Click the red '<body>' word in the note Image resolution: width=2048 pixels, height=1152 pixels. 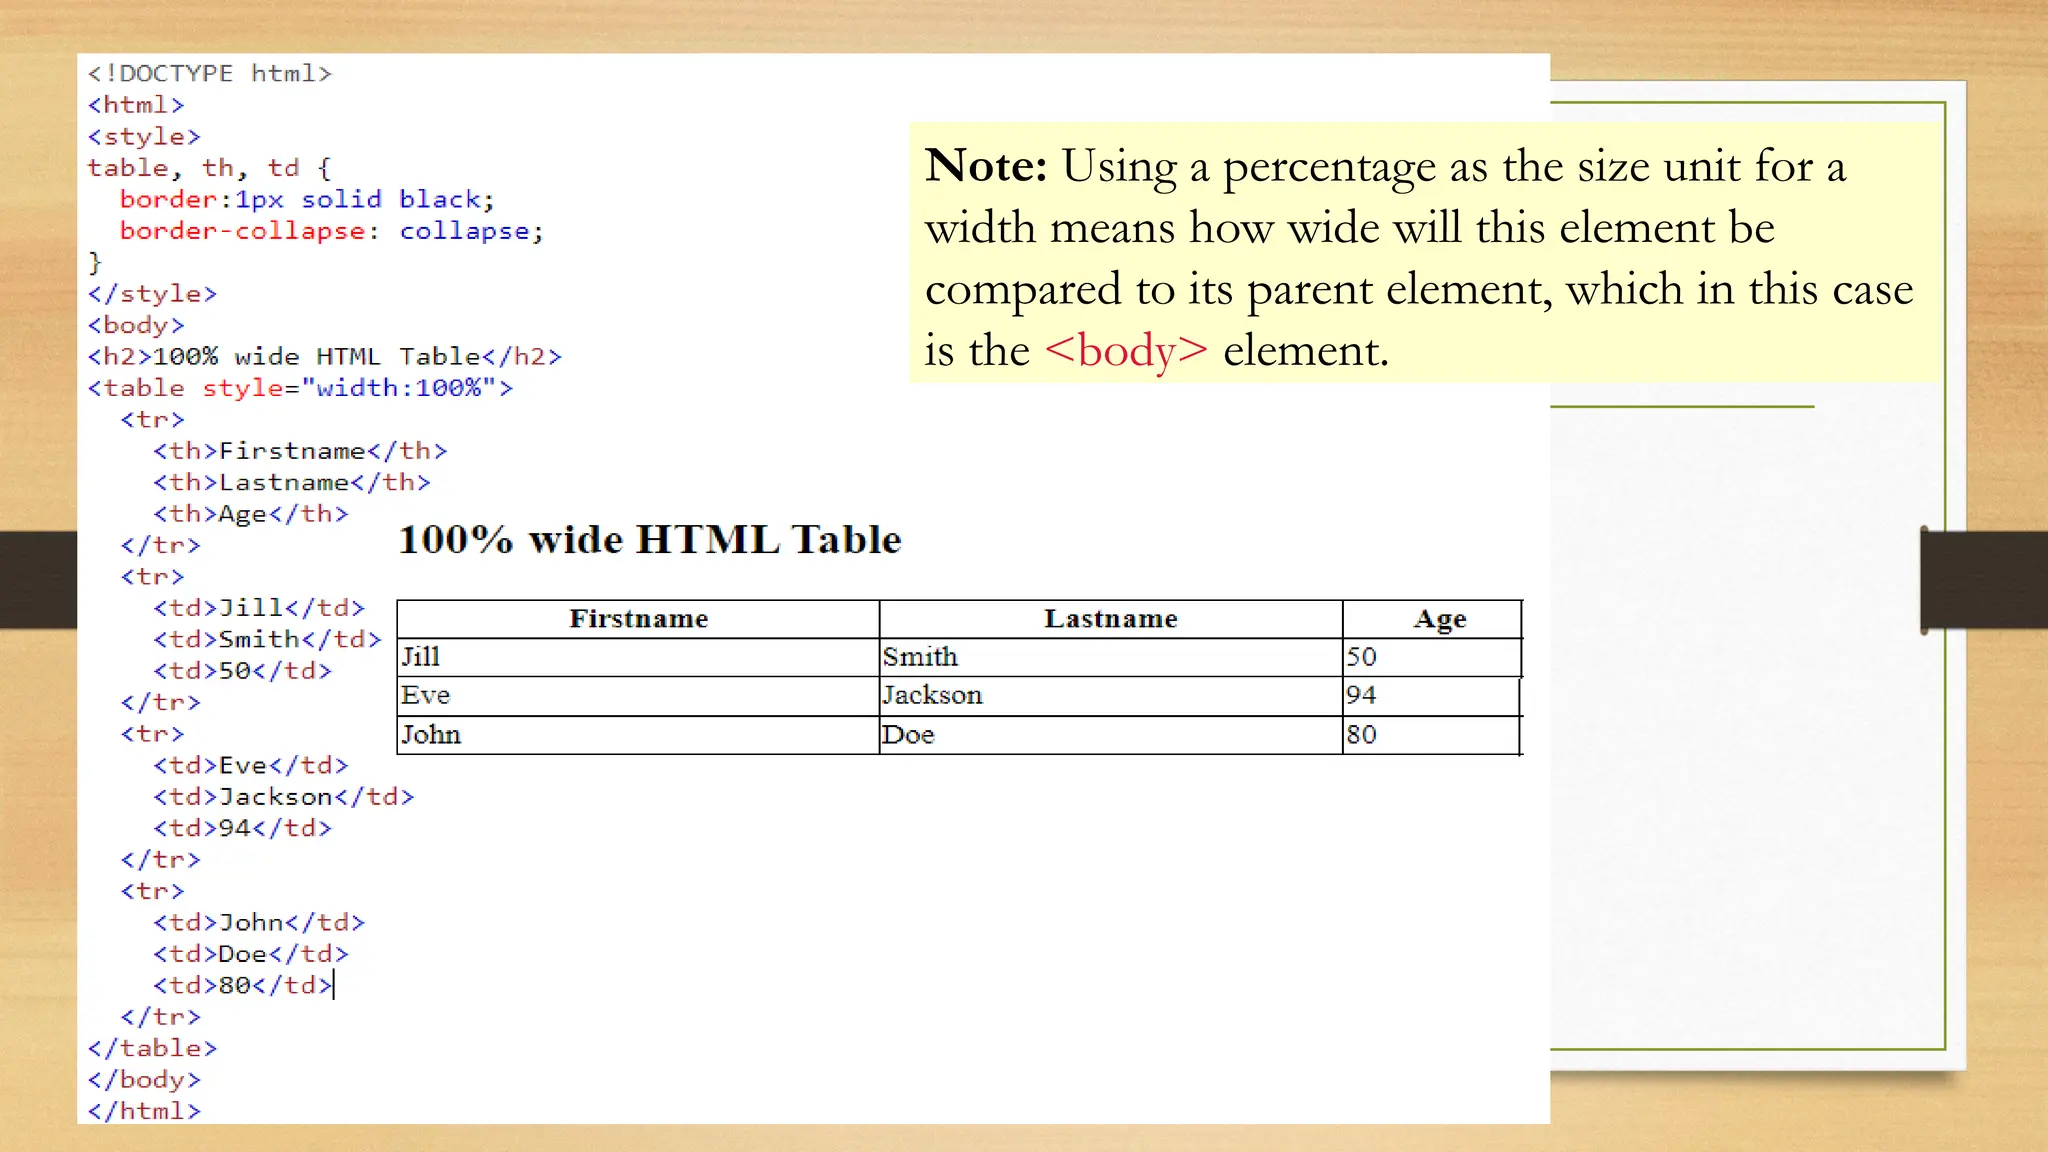pos(1127,351)
